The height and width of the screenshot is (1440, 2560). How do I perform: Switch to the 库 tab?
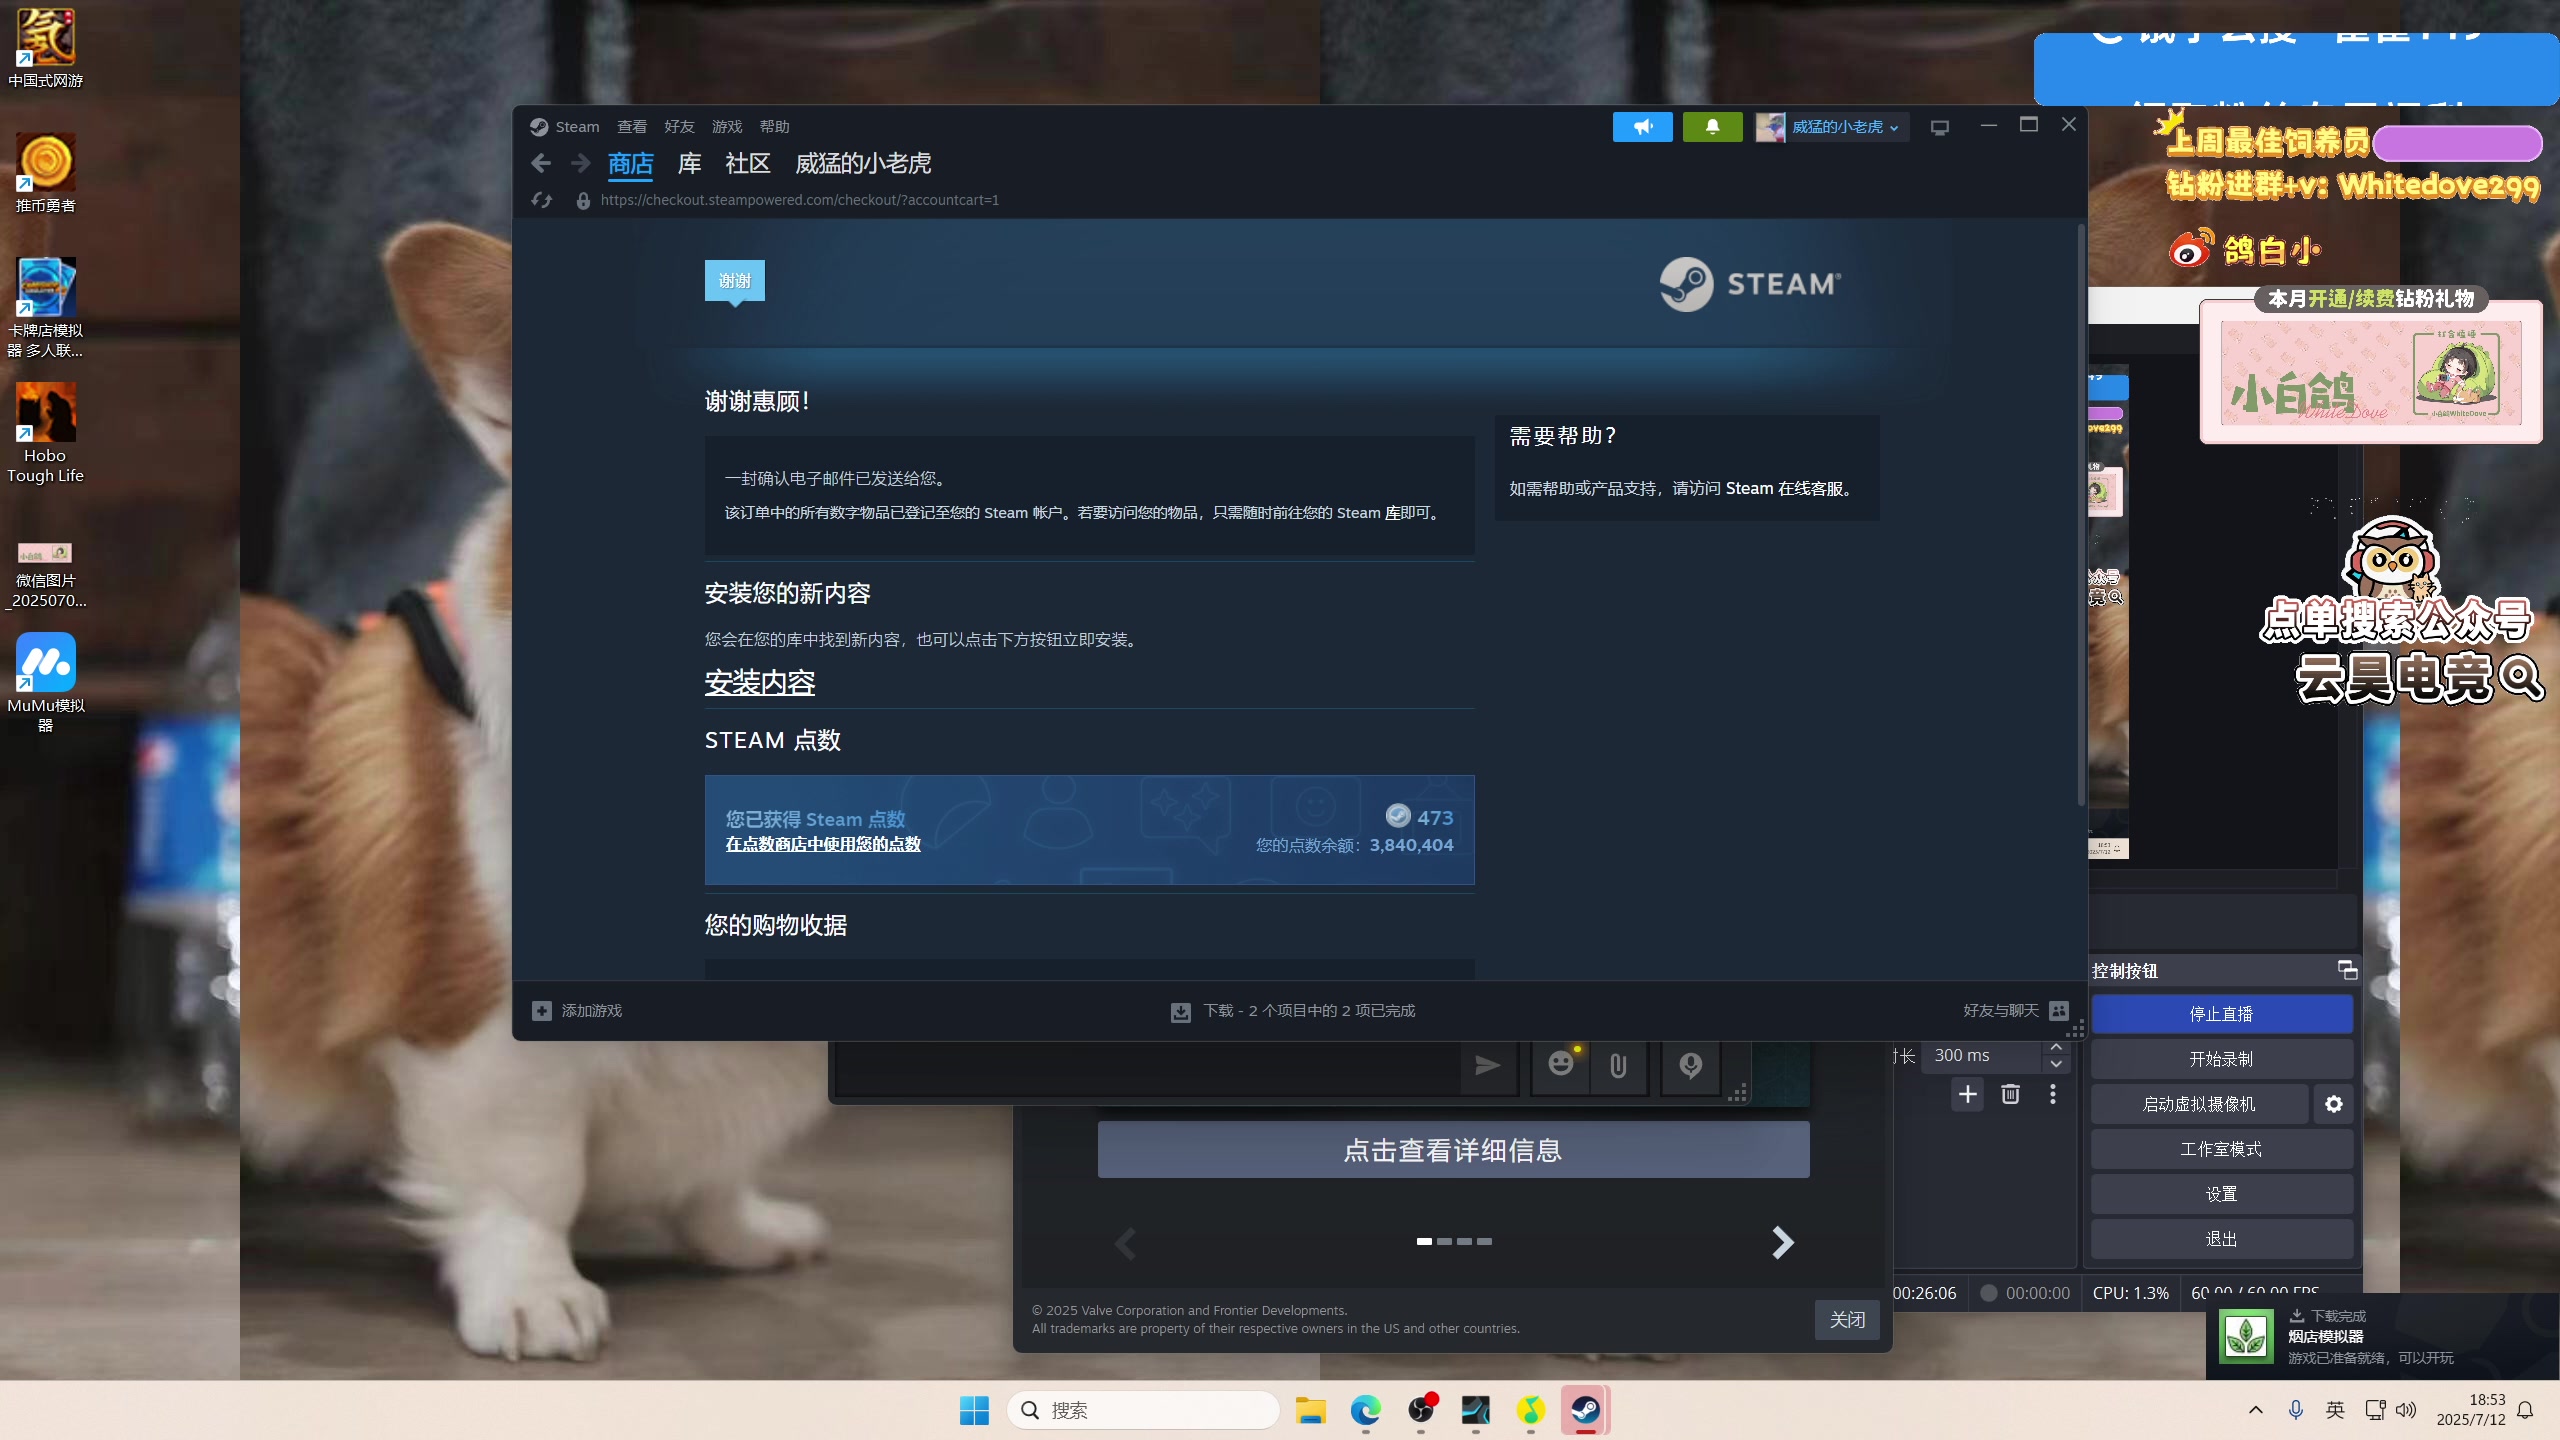point(689,164)
